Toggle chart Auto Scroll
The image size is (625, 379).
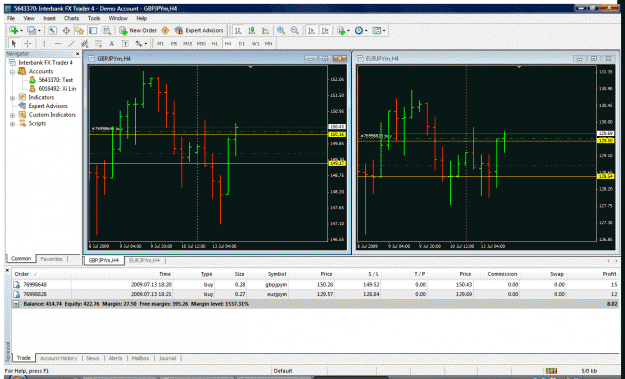click(312, 30)
